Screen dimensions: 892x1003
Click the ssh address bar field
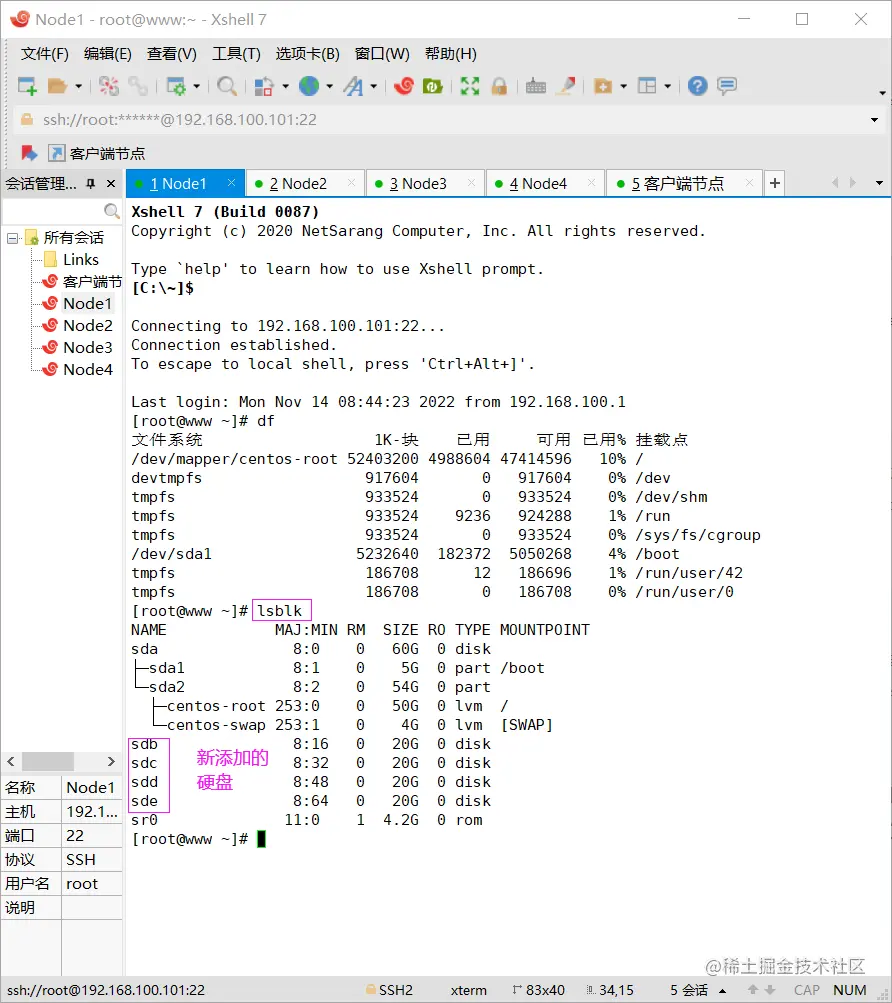pyautogui.click(x=442, y=120)
